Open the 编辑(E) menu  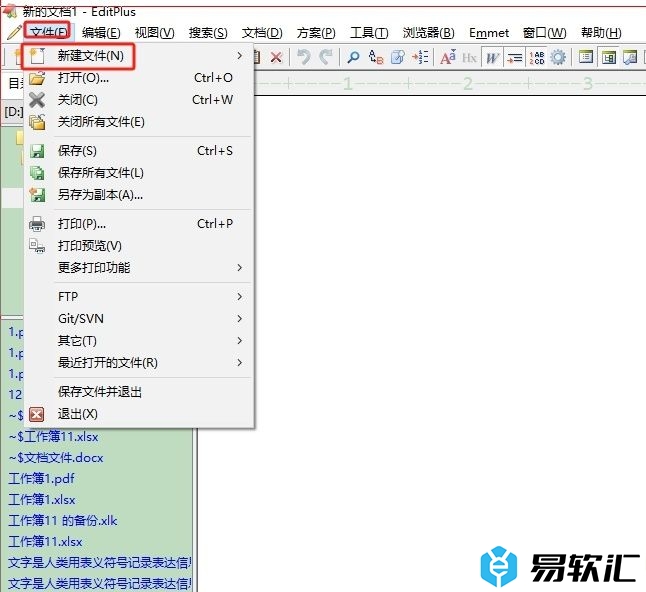tap(101, 33)
